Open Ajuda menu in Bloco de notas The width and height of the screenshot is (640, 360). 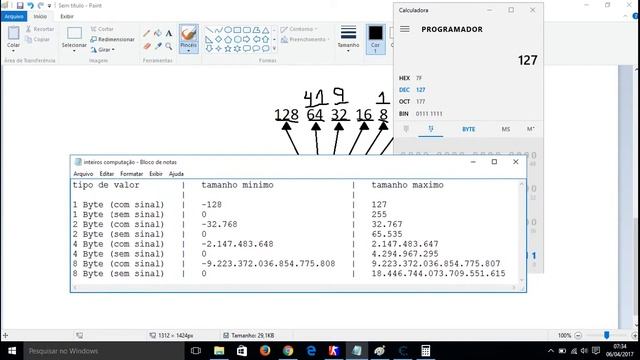[x=176, y=174]
